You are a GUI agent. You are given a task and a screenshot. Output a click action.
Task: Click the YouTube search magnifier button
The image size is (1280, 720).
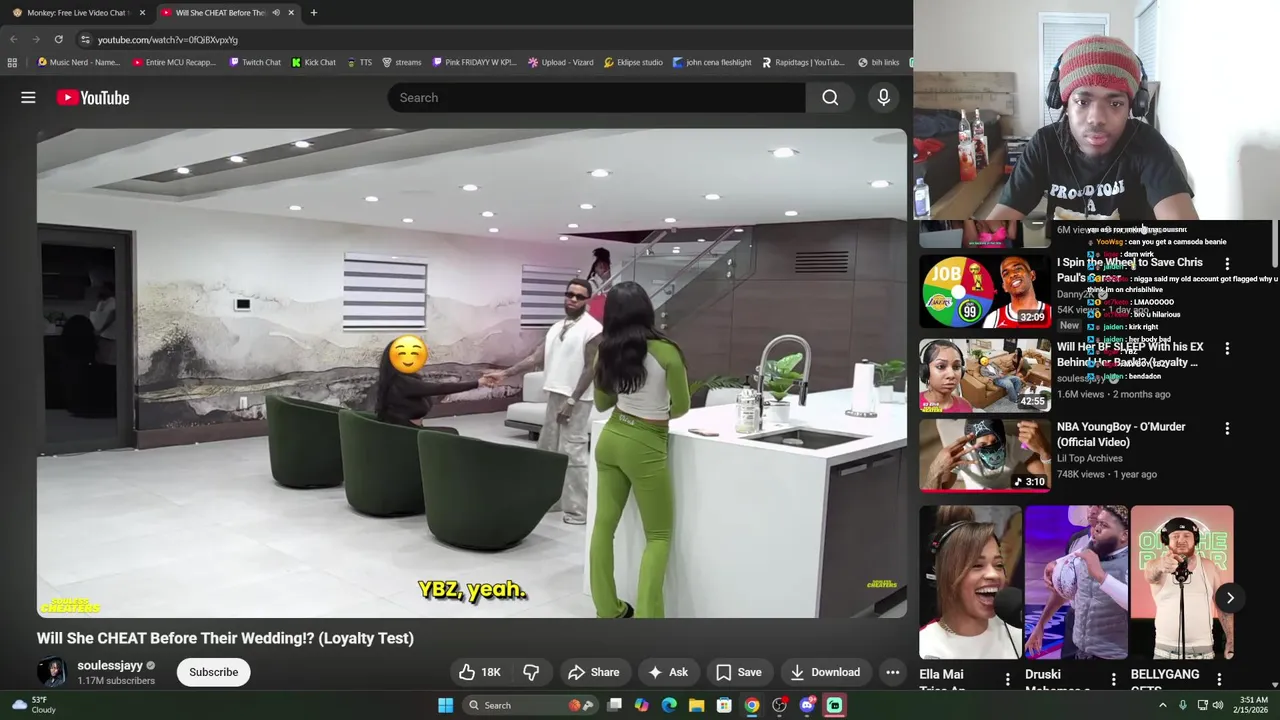pos(830,97)
